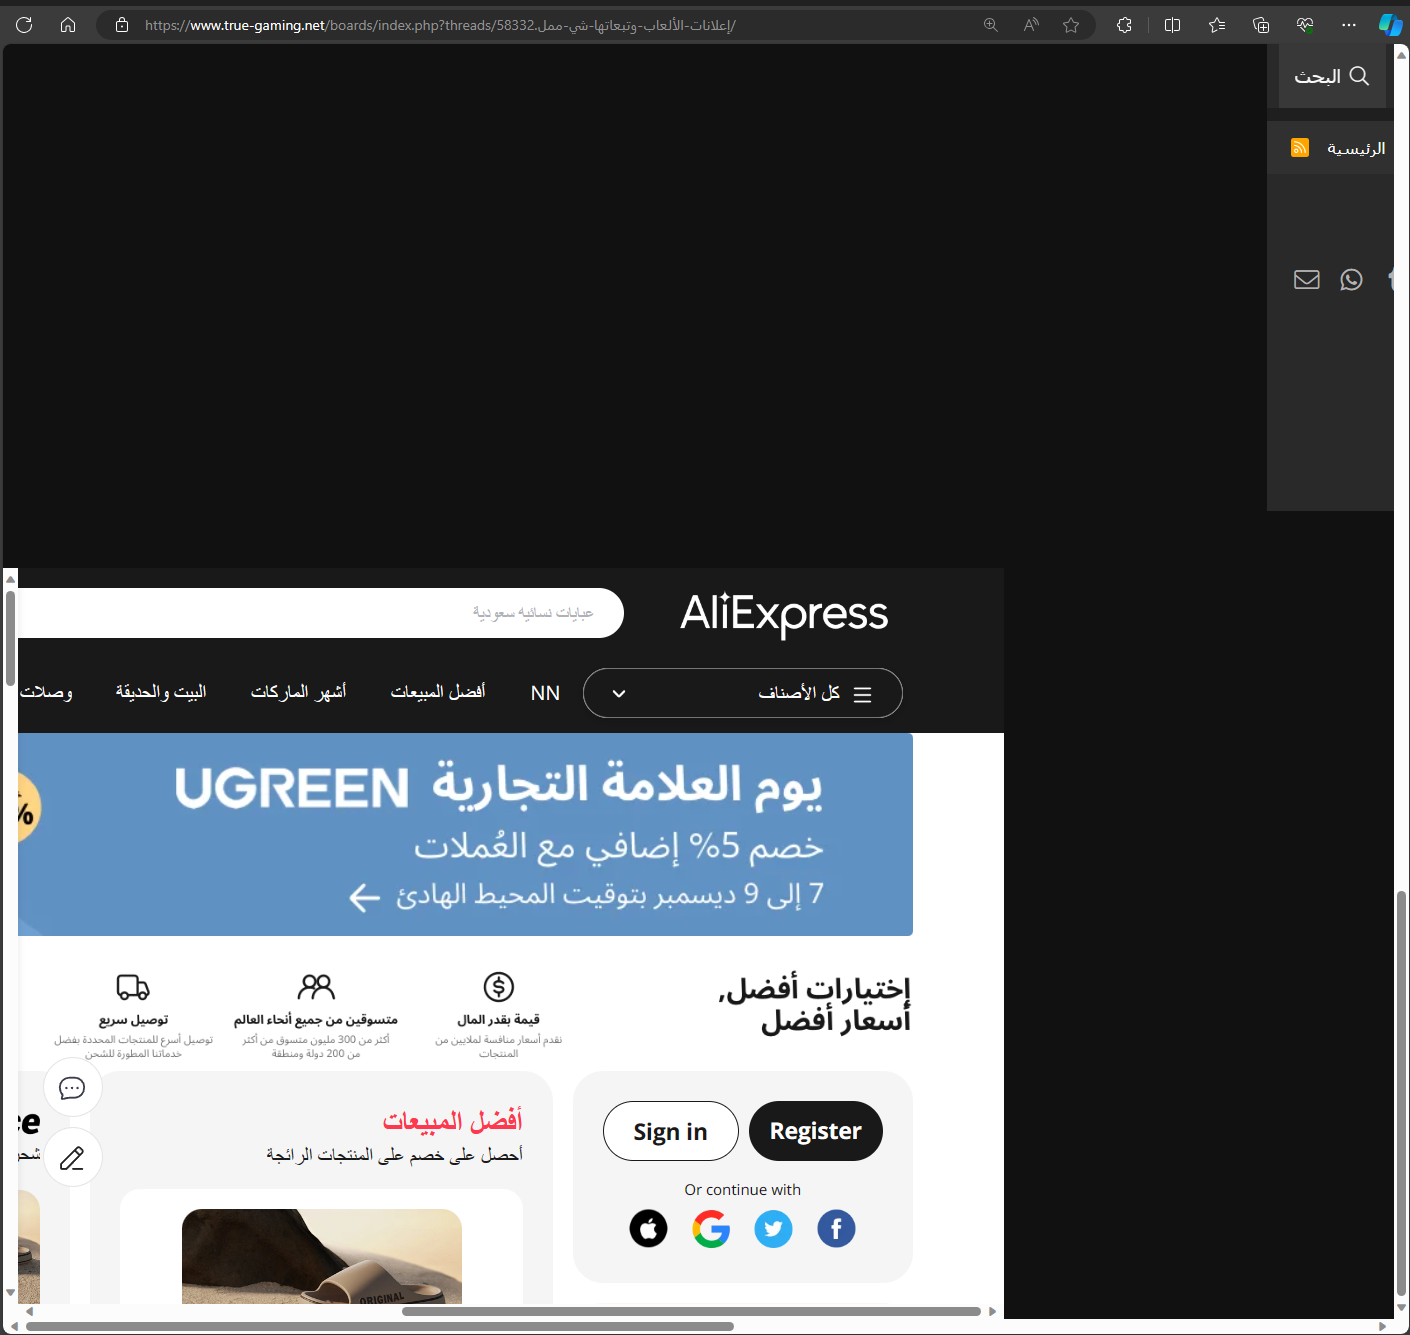Screen dimensions: 1410x1335
Task: Open the RSS feed icon
Action: (x=1300, y=148)
